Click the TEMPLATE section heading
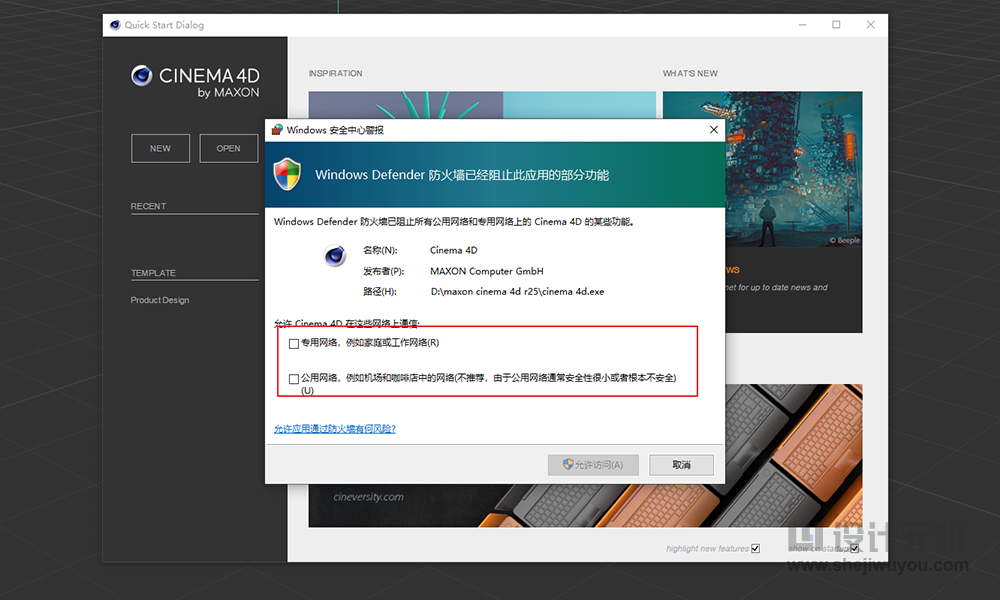The height and width of the screenshot is (600, 1000). [x=153, y=273]
